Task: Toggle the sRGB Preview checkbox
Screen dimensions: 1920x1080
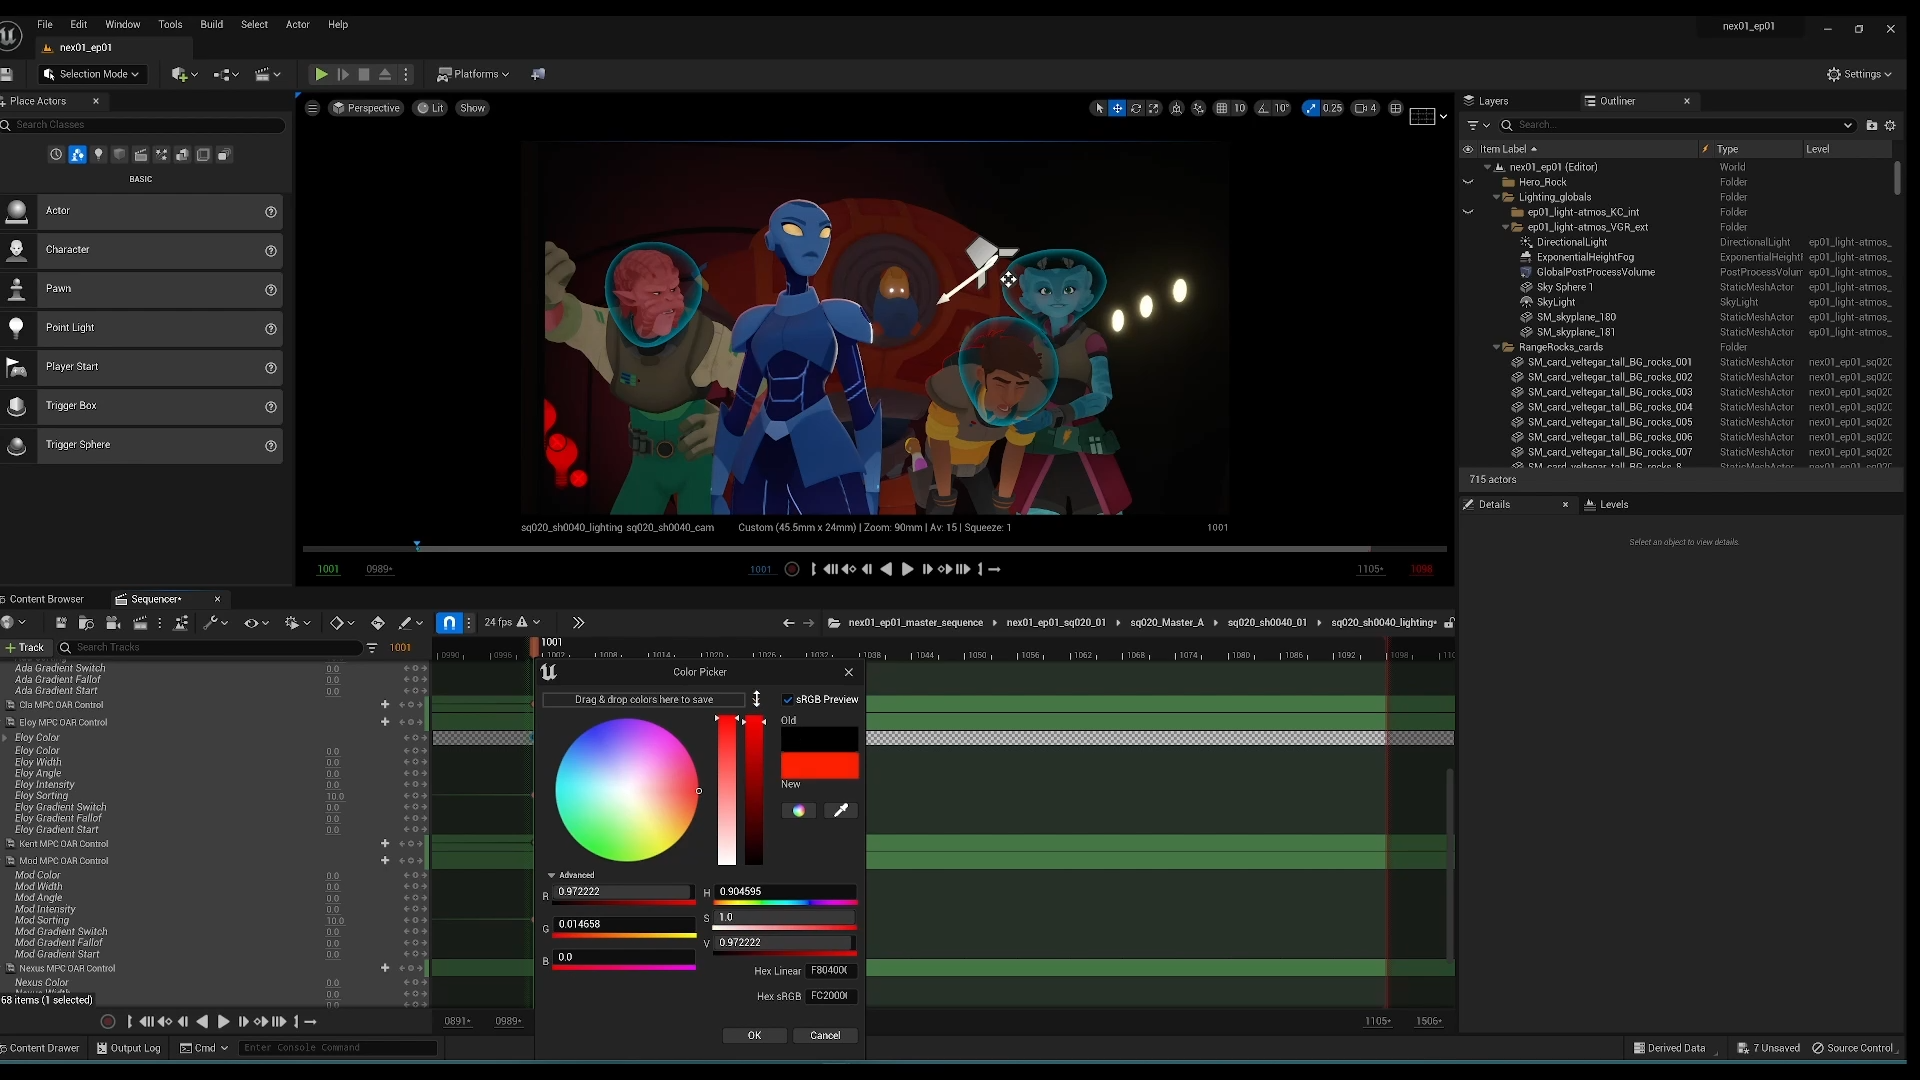Action: (788, 700)
